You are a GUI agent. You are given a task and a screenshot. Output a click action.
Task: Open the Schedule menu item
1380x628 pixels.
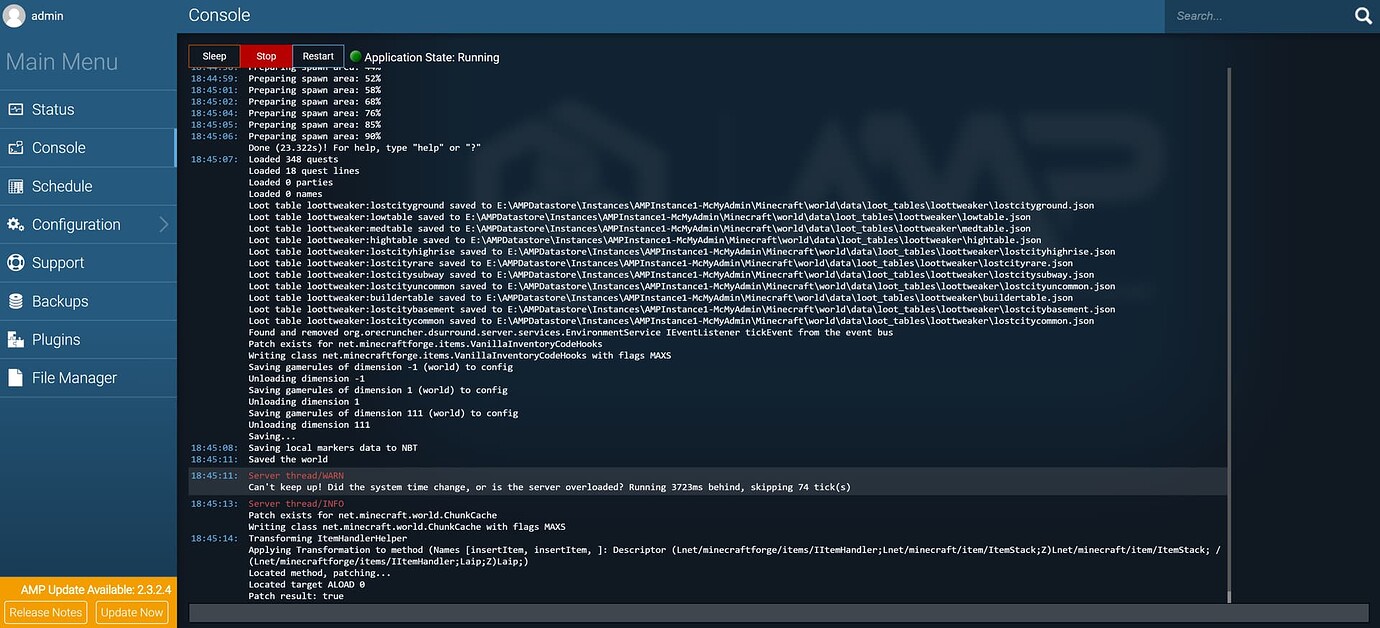(x=62, y=187)
